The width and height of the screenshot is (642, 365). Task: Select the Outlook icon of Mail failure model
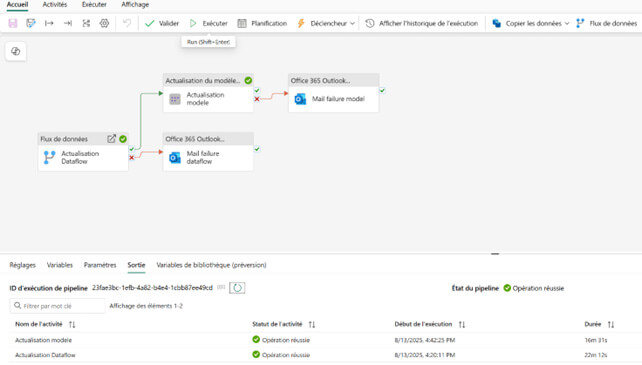[x=300, y=99]
